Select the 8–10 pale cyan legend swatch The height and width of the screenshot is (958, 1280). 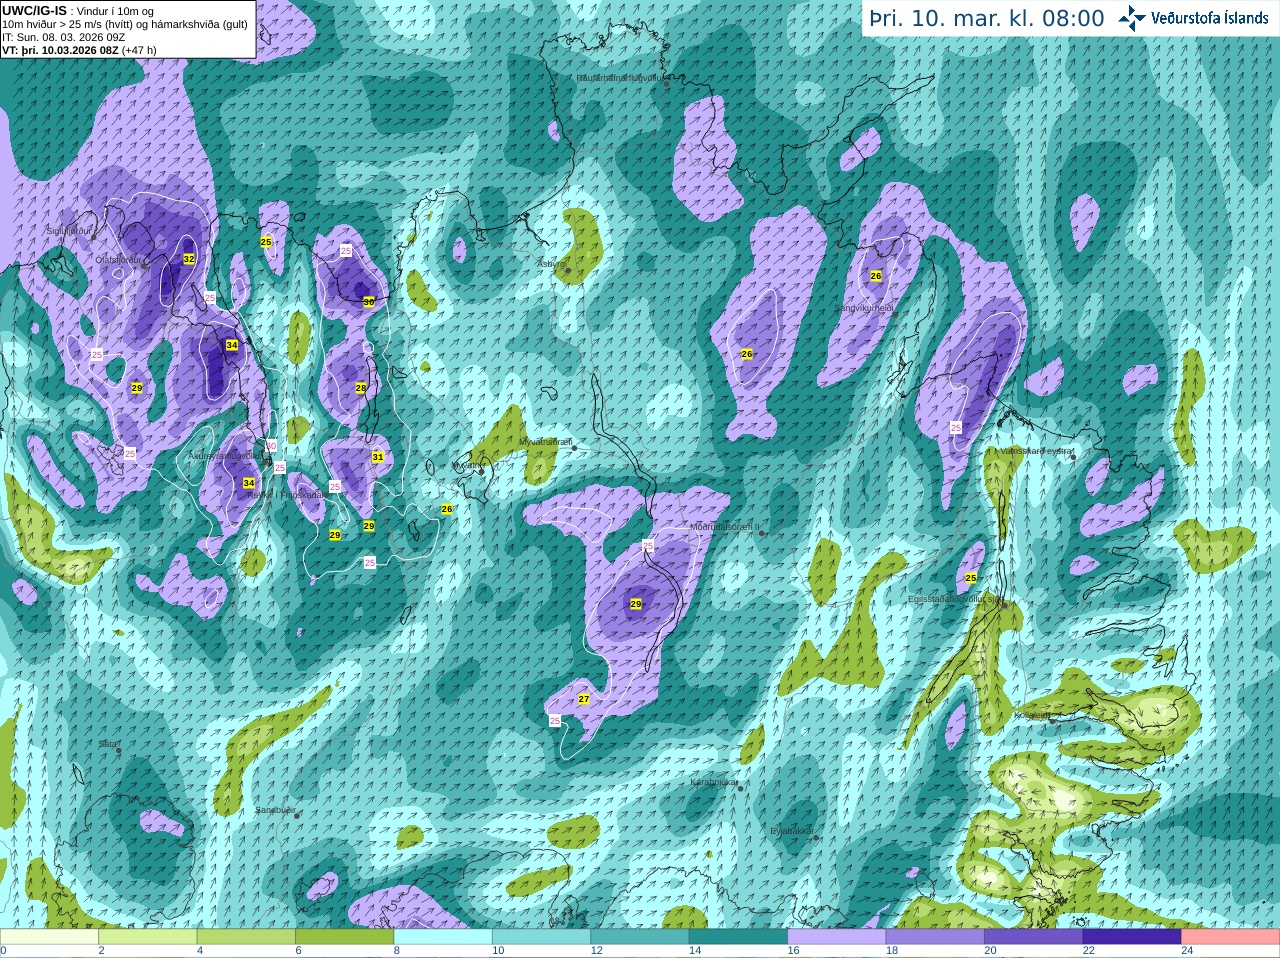coord(443,938)
